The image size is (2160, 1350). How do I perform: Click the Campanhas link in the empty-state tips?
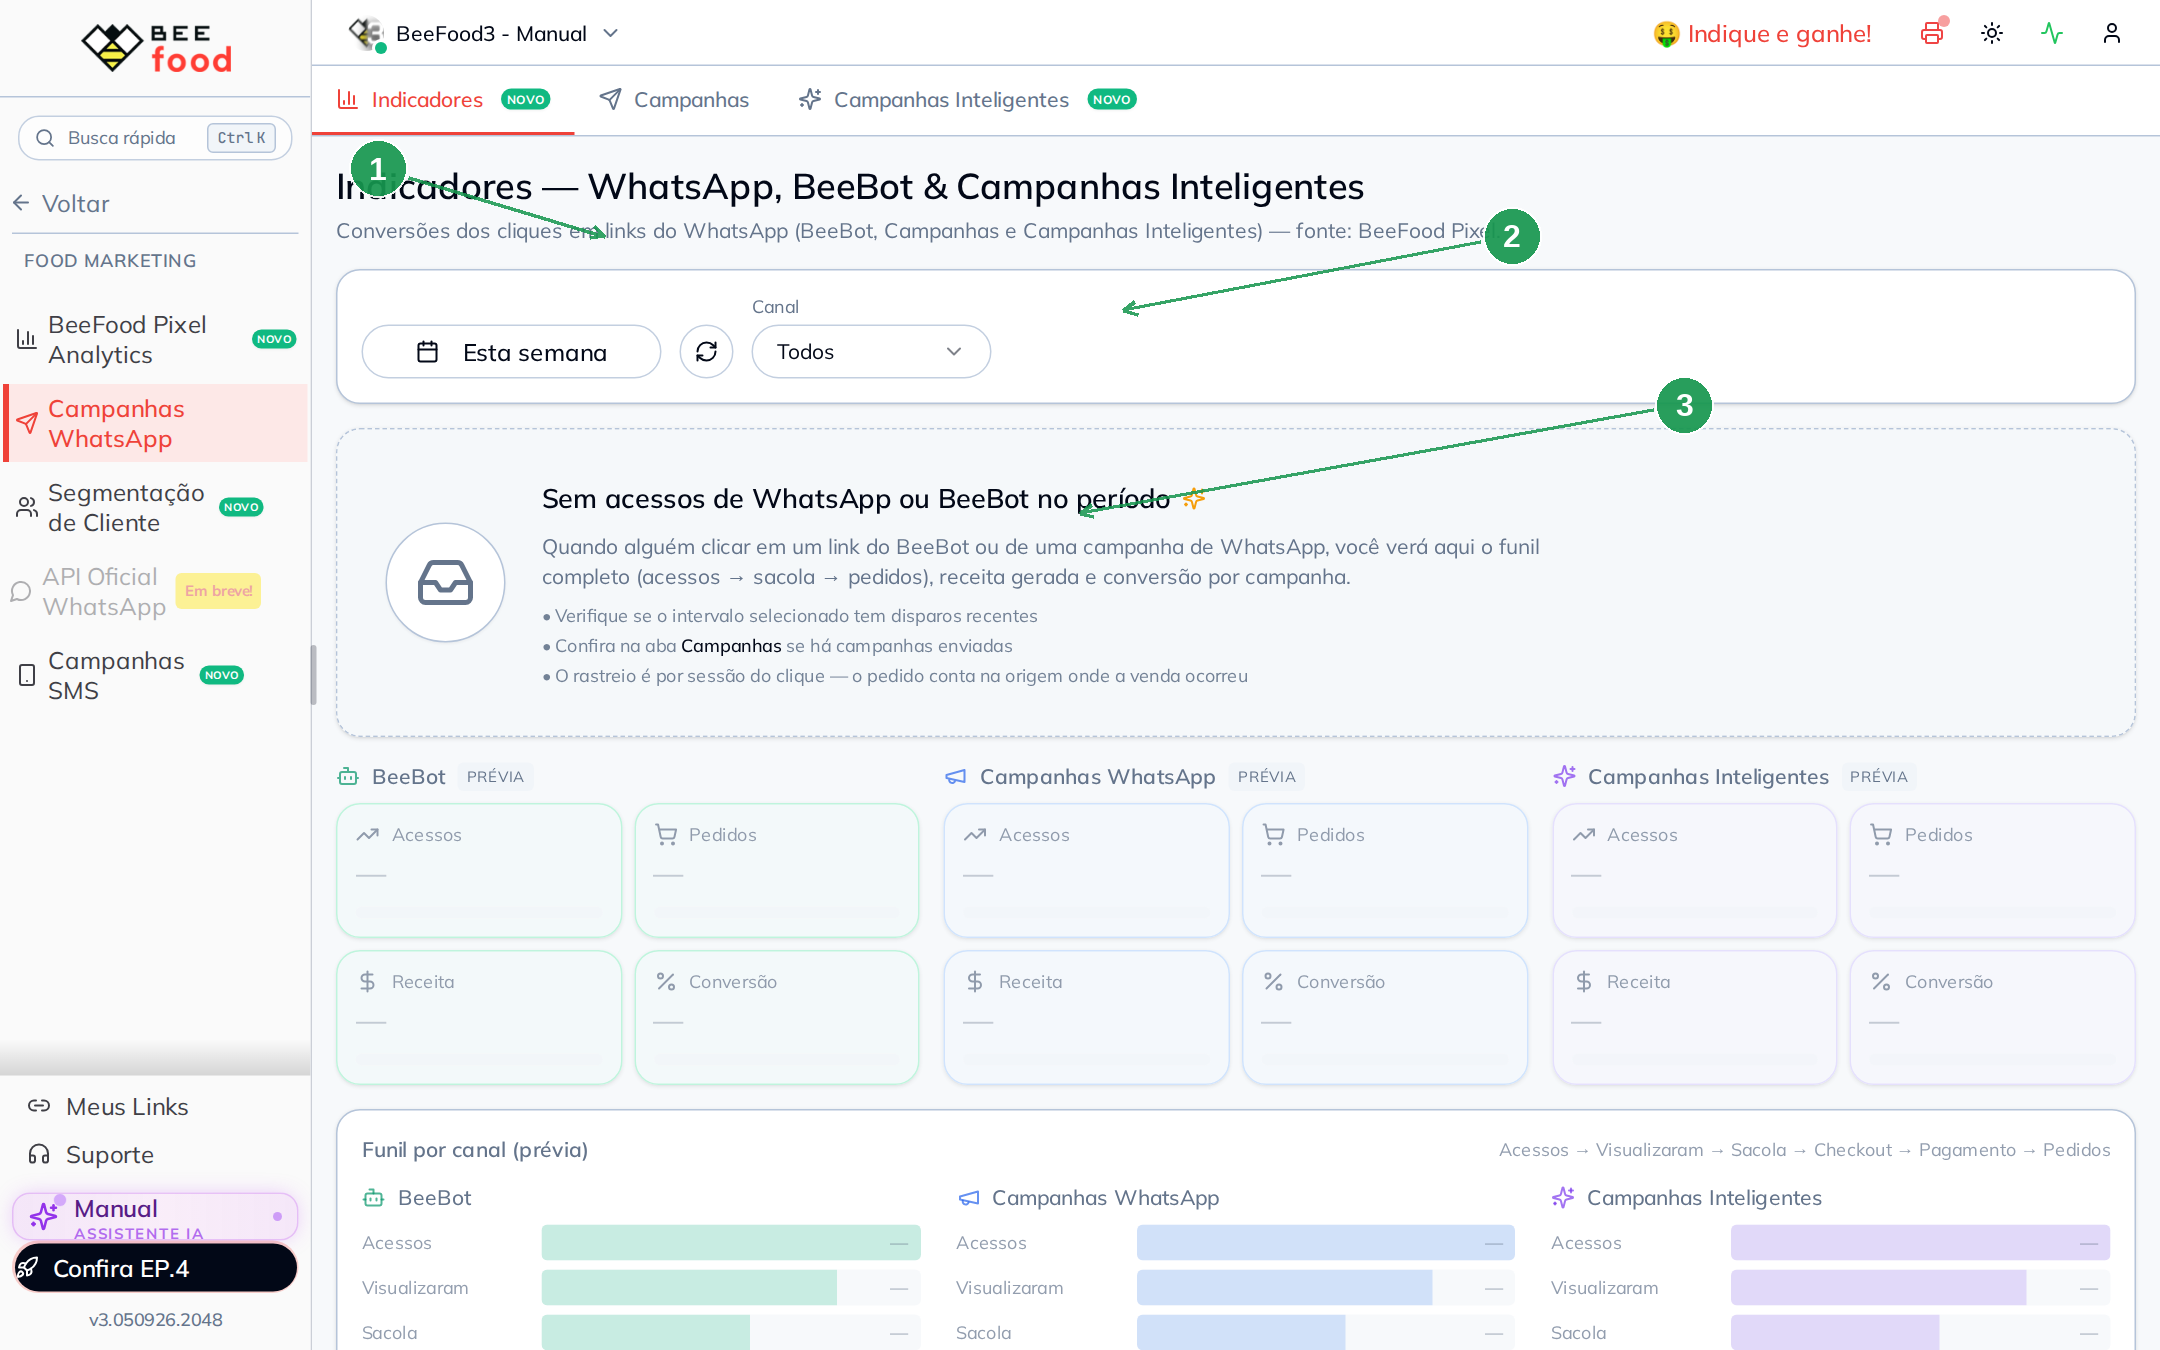(x=731, y=646)
